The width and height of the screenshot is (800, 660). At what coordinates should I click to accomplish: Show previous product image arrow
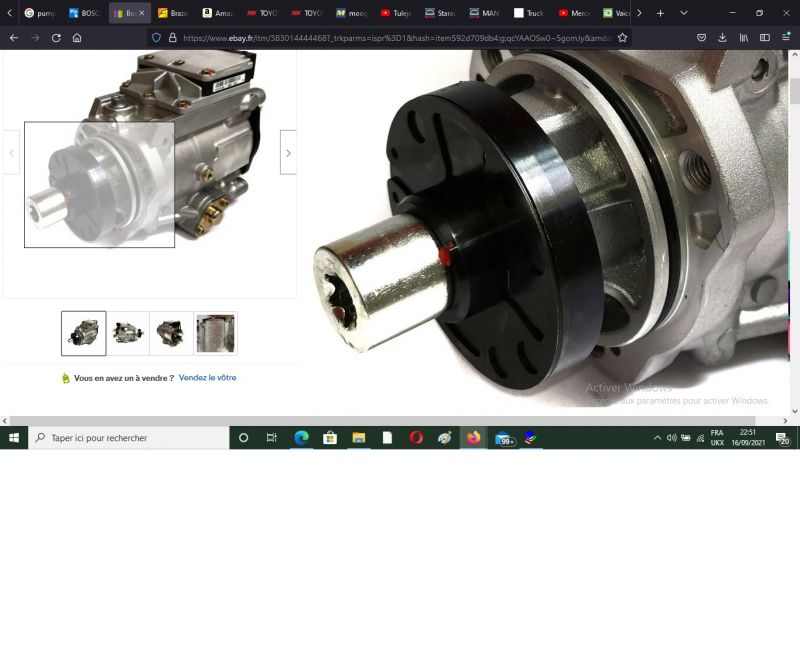(12, 153)
